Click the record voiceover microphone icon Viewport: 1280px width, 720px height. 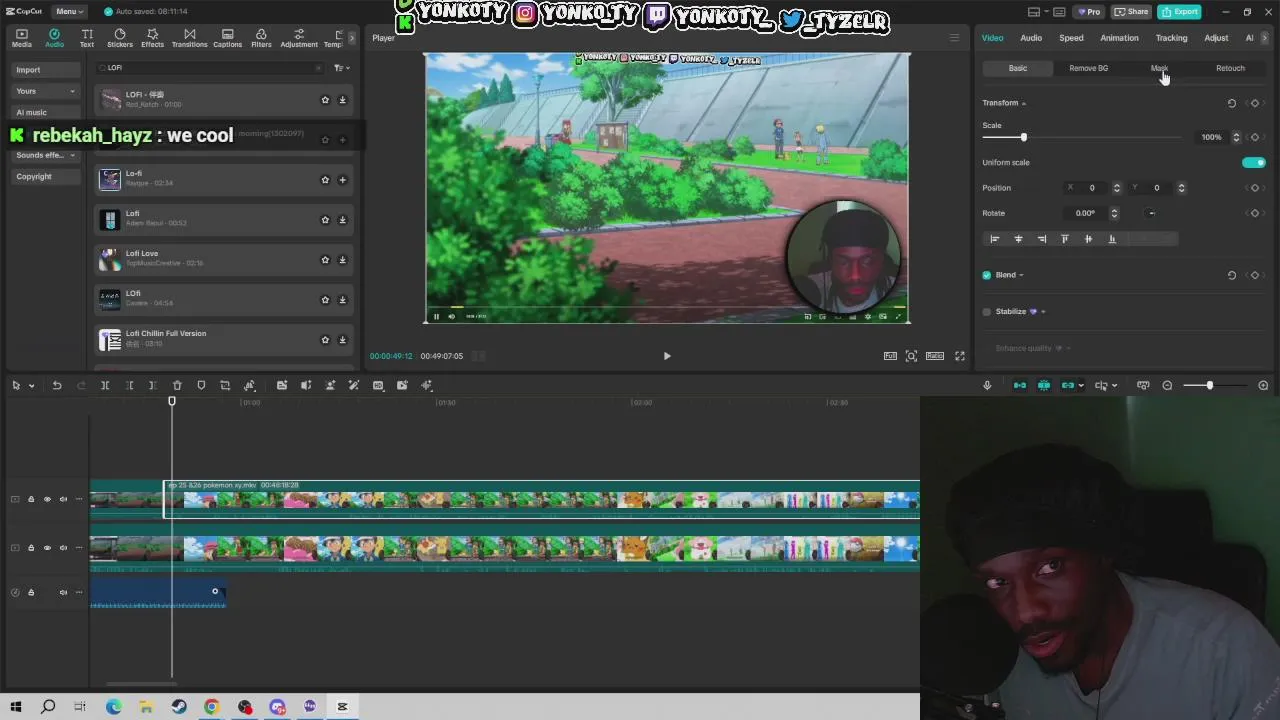click(x=987, y=385)
